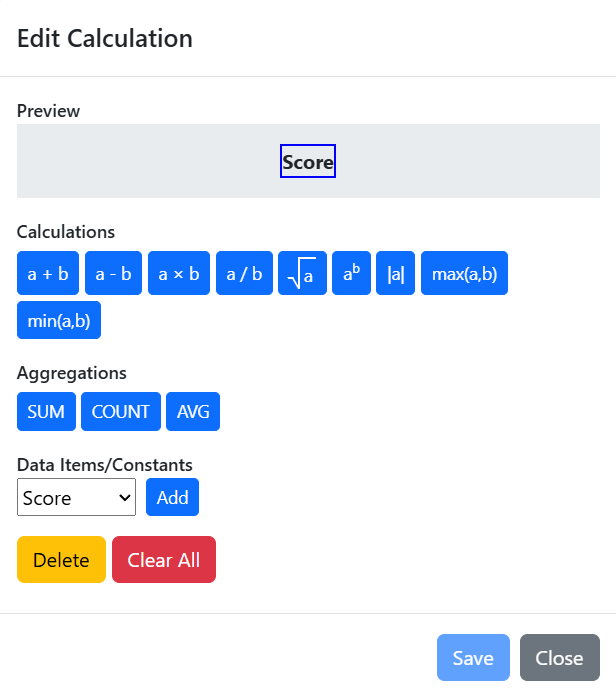Insert the square root of a operation
The height and width of the screenshot is (695, 616).
tap(302, 273)
